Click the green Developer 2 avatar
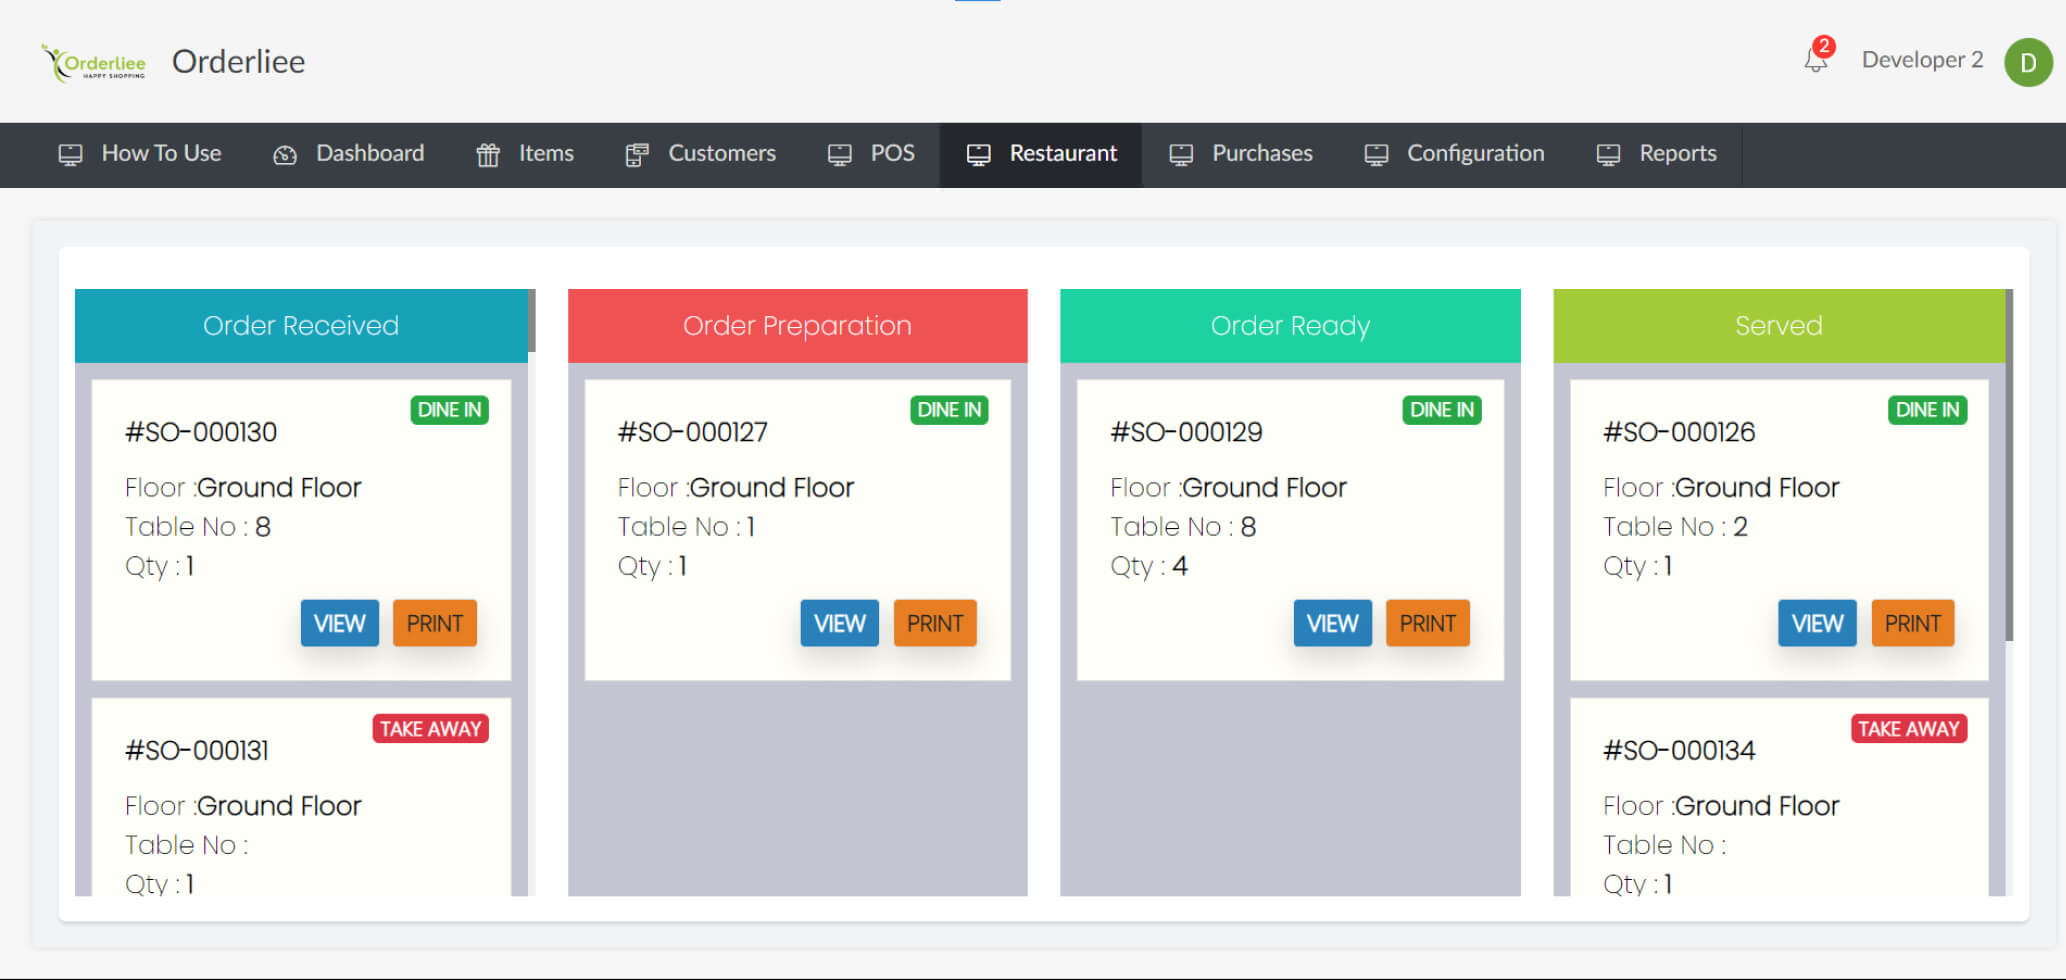2066x980 pixels. tap(2028, 62)
